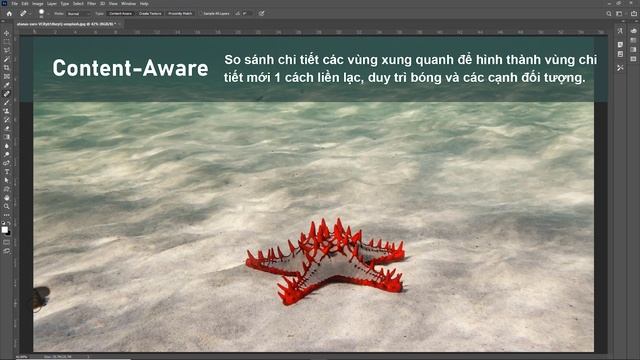
Task: Open the View menu
Action: (113, 4)
